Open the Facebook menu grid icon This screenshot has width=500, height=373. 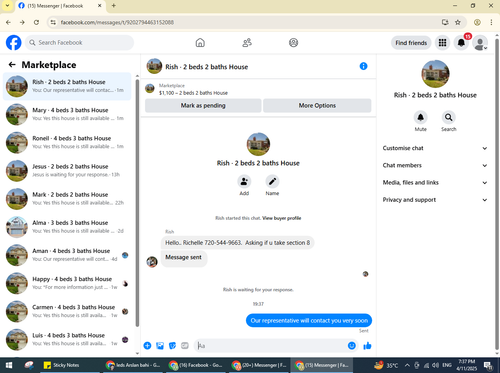click(442, 43)
